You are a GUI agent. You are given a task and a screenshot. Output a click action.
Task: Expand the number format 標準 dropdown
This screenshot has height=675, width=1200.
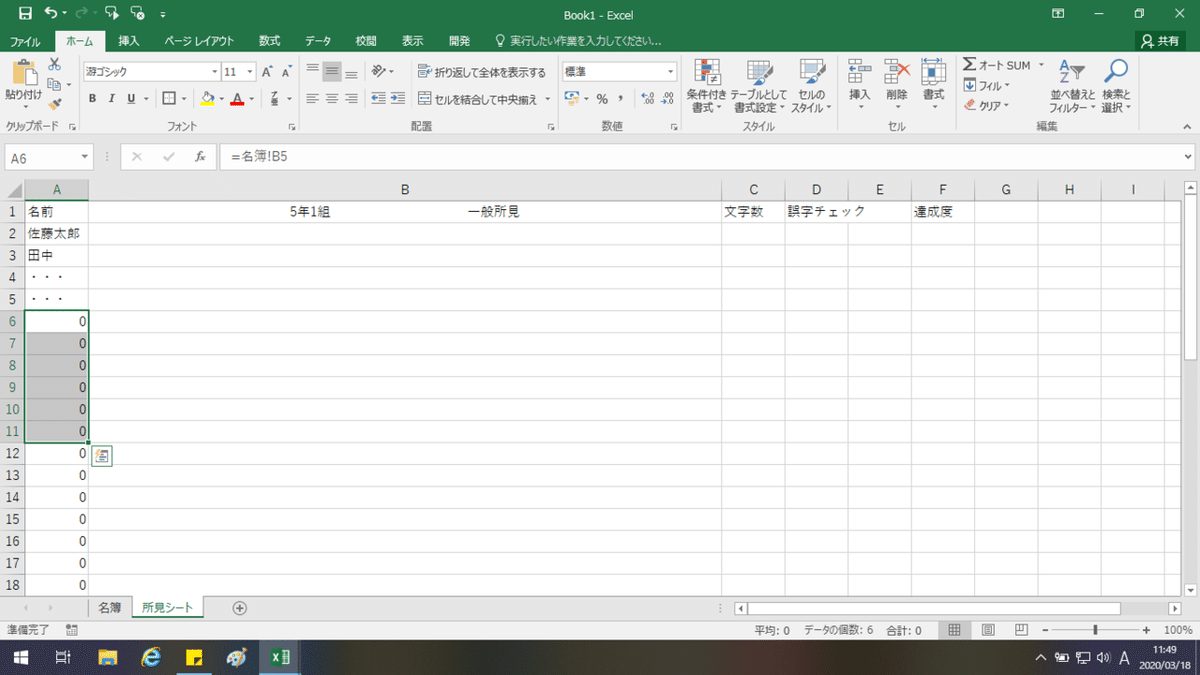coord(672,72)
